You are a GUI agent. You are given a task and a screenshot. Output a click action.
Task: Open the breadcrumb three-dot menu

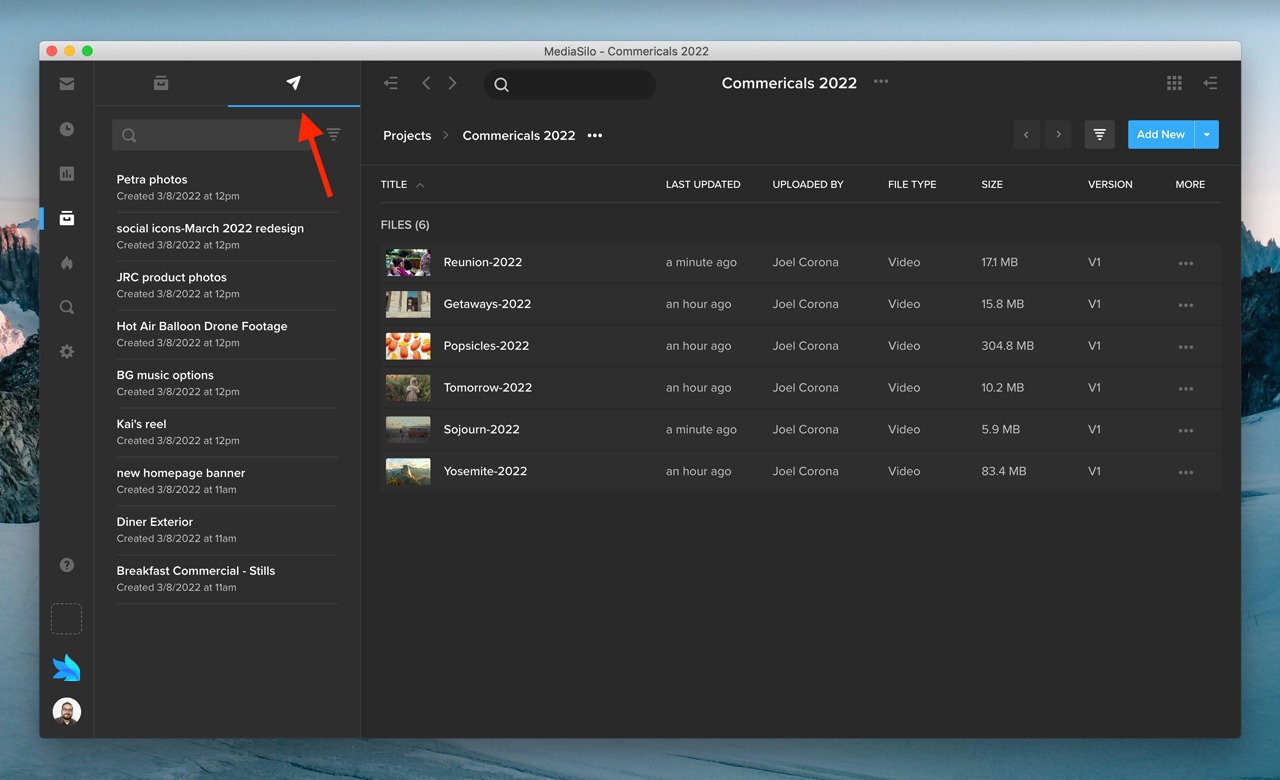tap(595, 135)
